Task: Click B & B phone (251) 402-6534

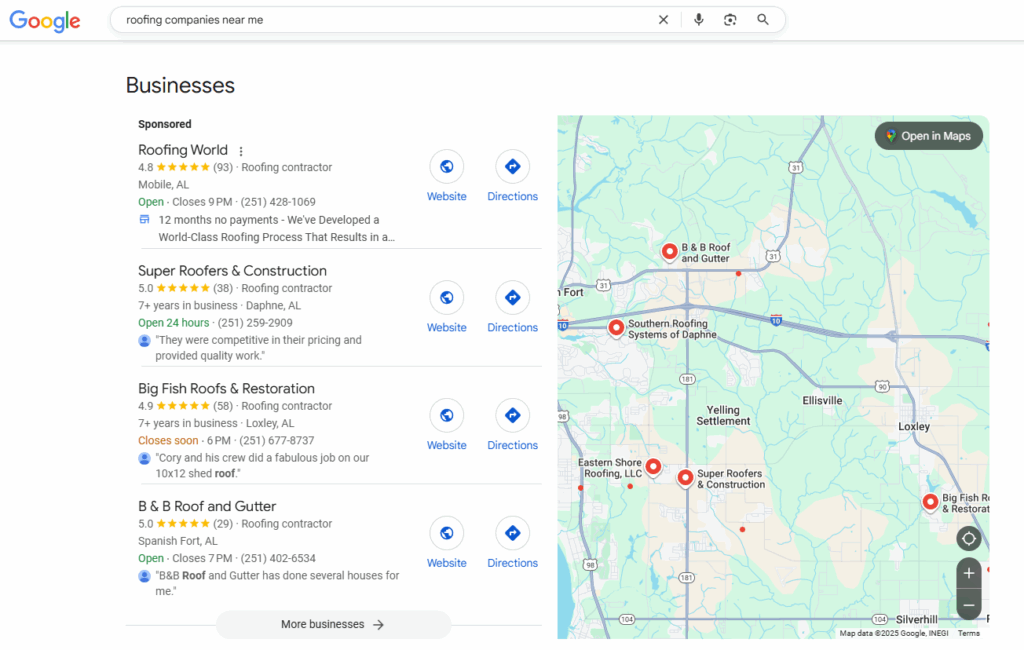Action: pos(278,558)
